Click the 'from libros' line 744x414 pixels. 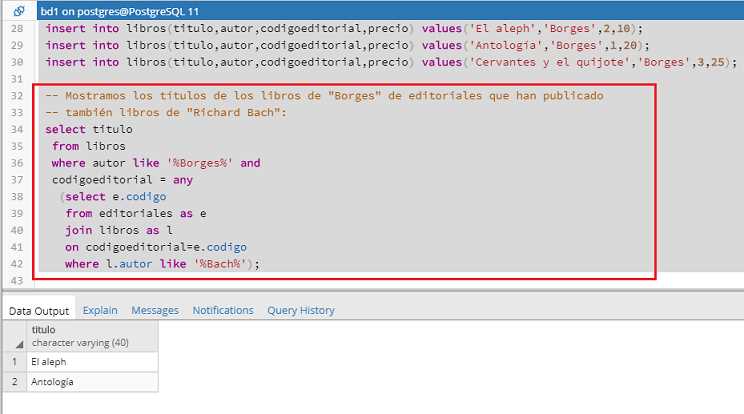coord(89,146)
